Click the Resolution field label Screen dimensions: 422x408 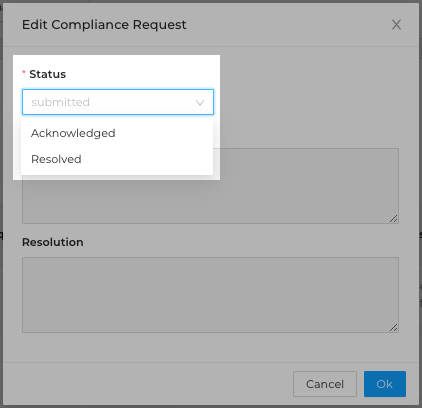pos(53,242)
